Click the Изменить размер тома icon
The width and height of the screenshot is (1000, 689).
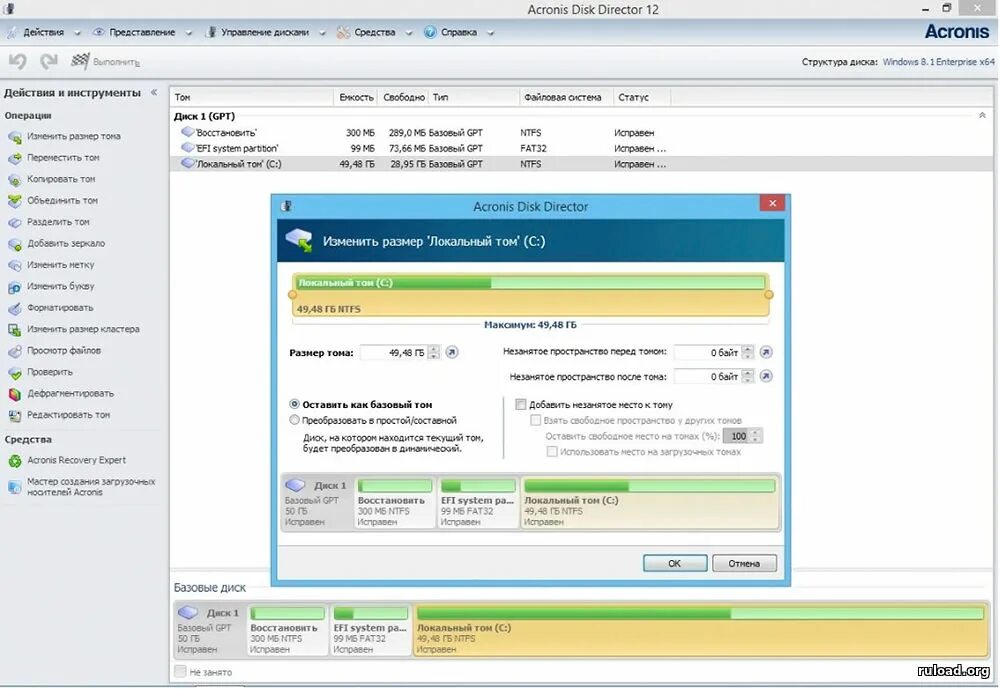15,137
